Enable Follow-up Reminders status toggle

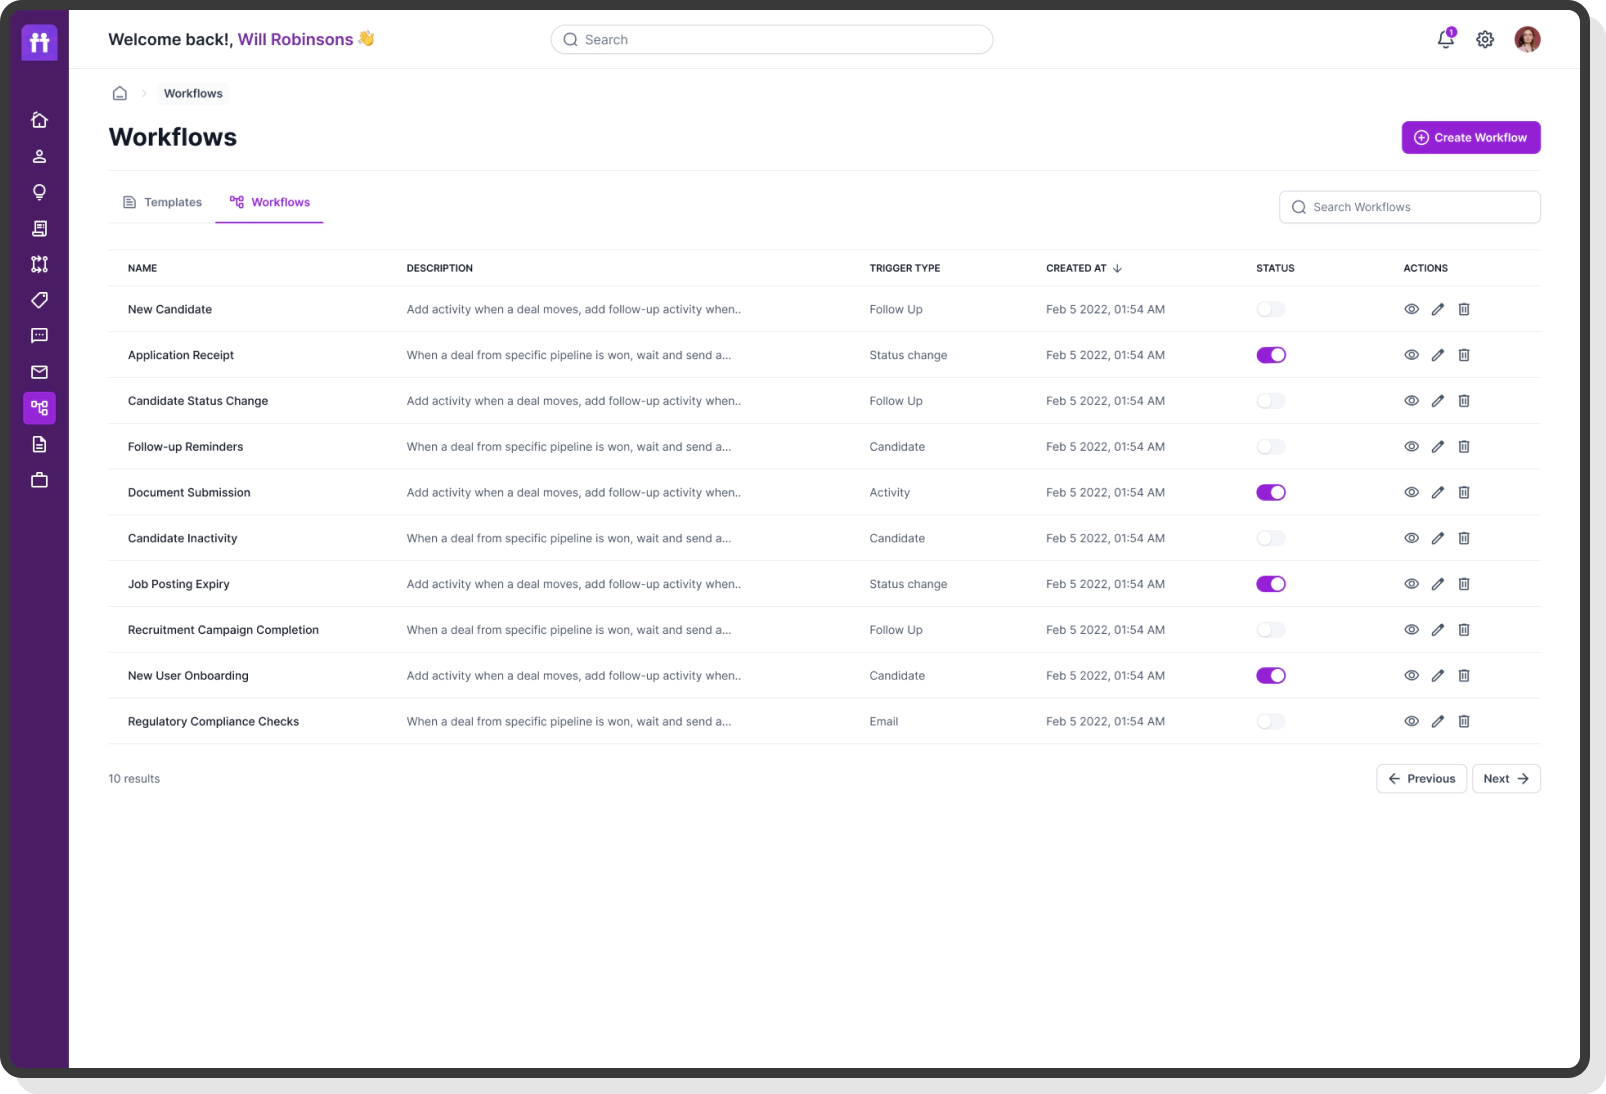(1271, 447)
